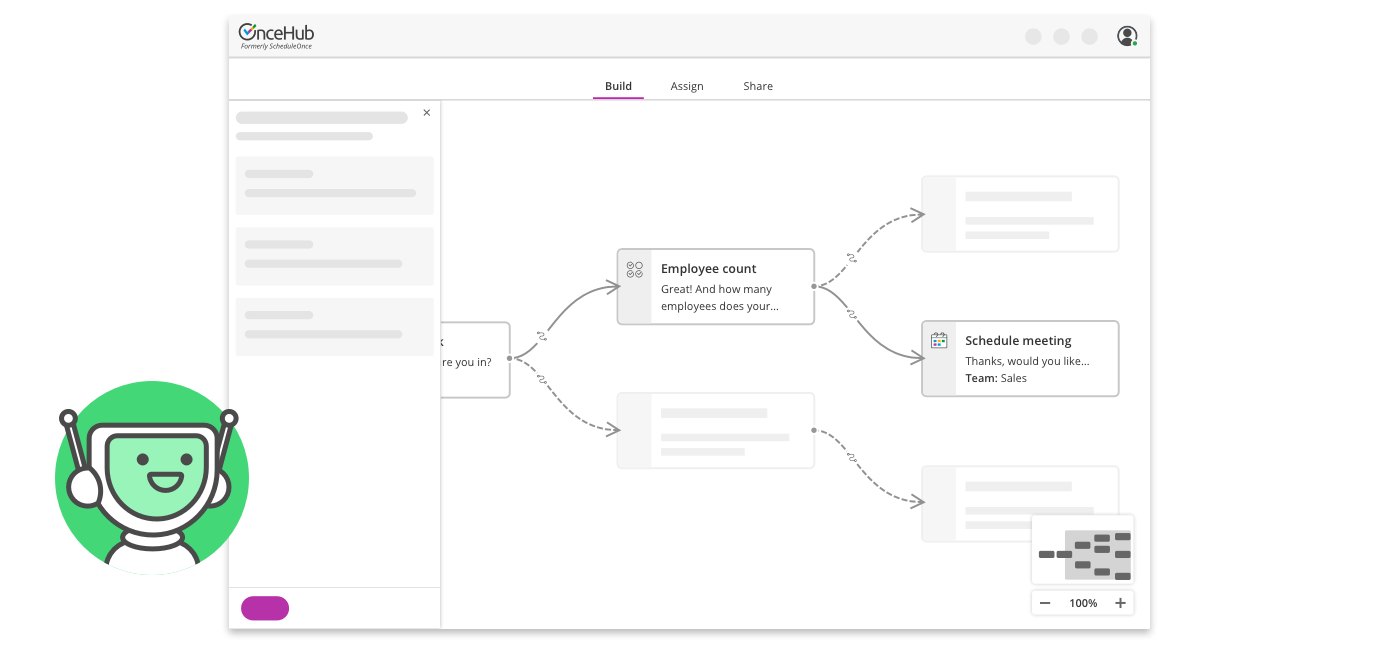The height and width of the screenshot is (650, 1378).
Task: Click the calendar icon on Schedule meeting node
Action: (939, 340)
